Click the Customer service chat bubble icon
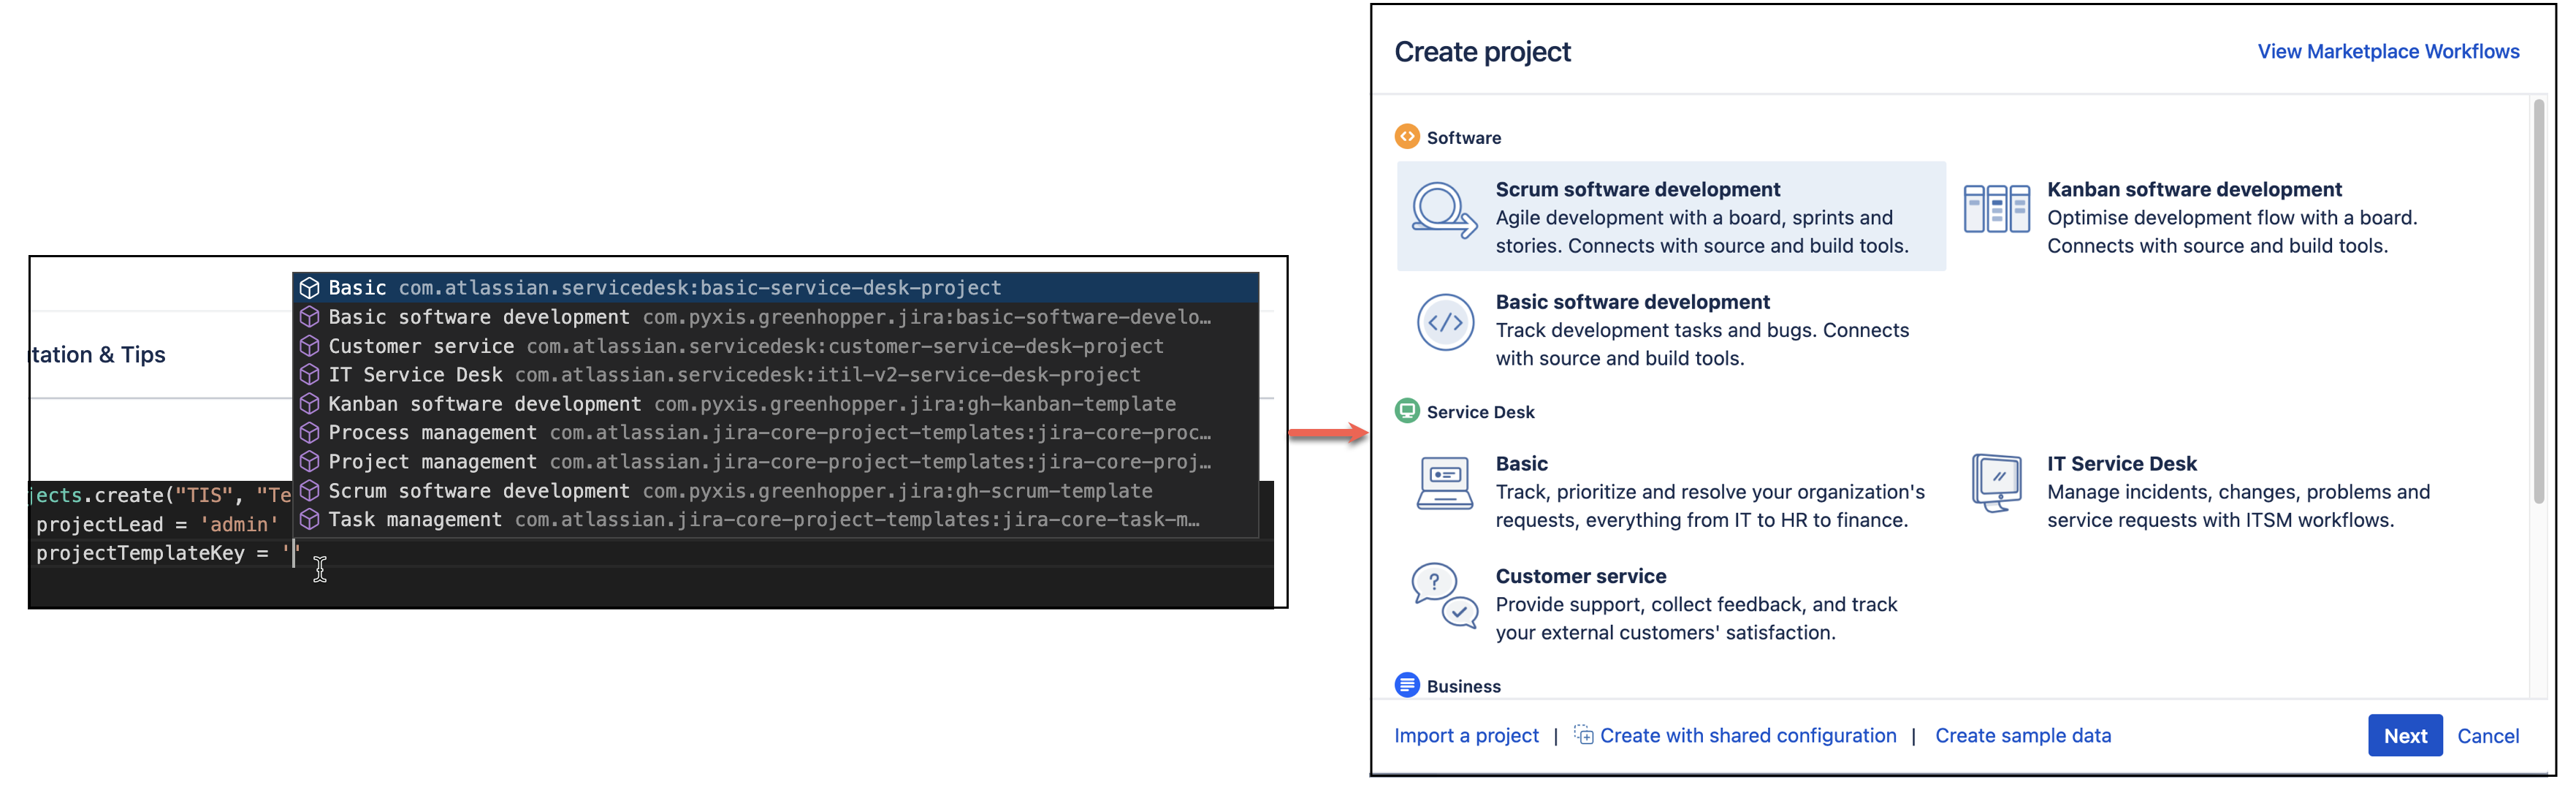The image size is (2576, 798). 1444,596
